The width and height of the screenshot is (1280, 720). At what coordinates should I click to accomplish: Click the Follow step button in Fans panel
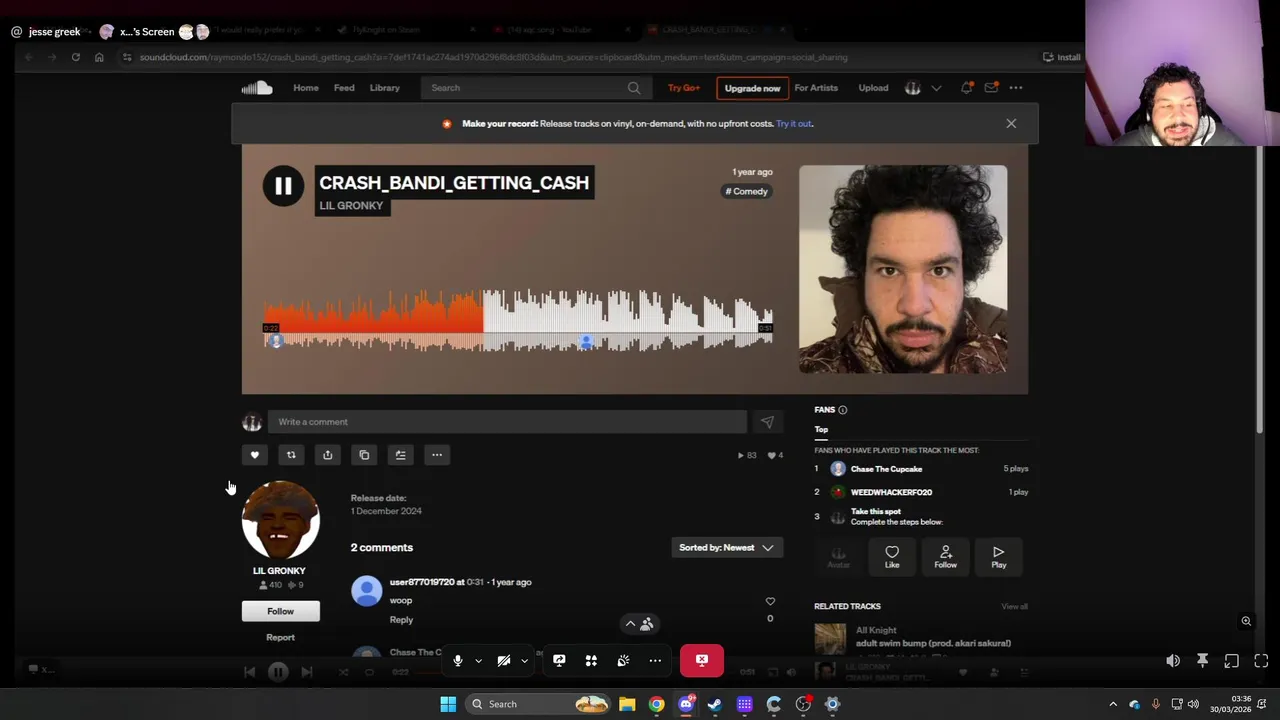tap(945, 558)
